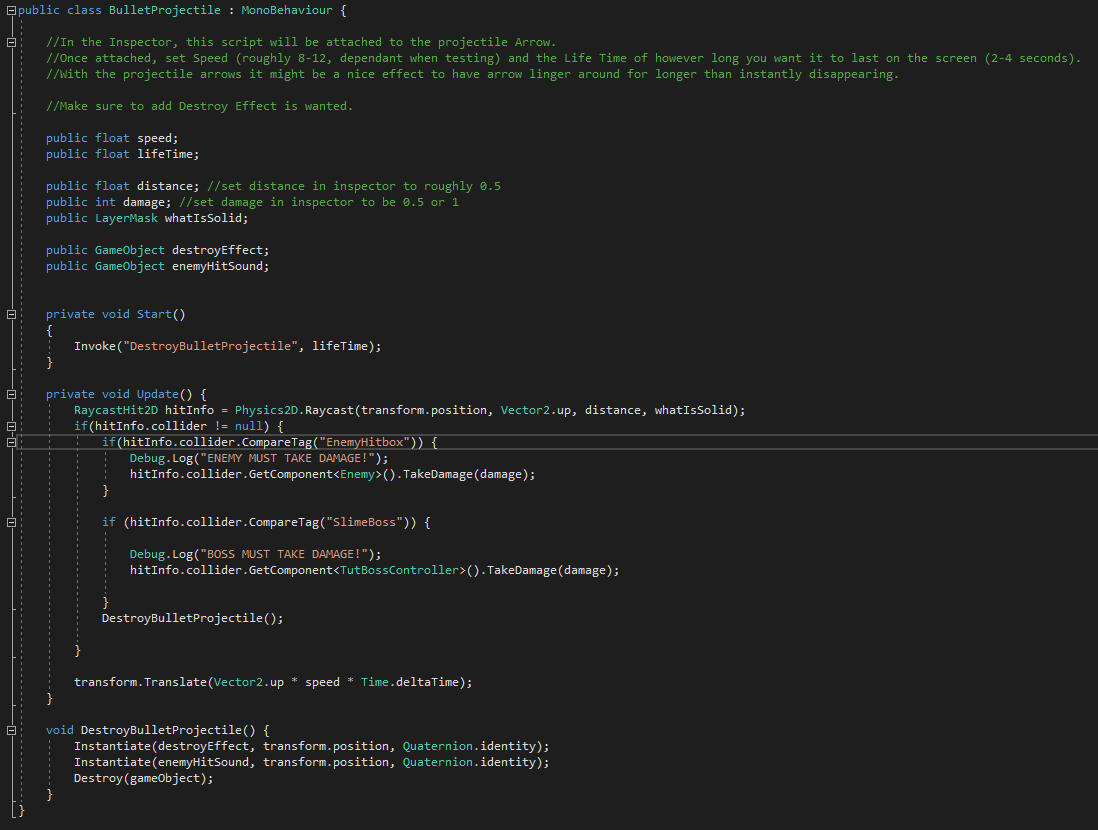This screenshot has height=830, width=1098.
Task: Collapse the Inspector comment block
Action: [11, 42]
